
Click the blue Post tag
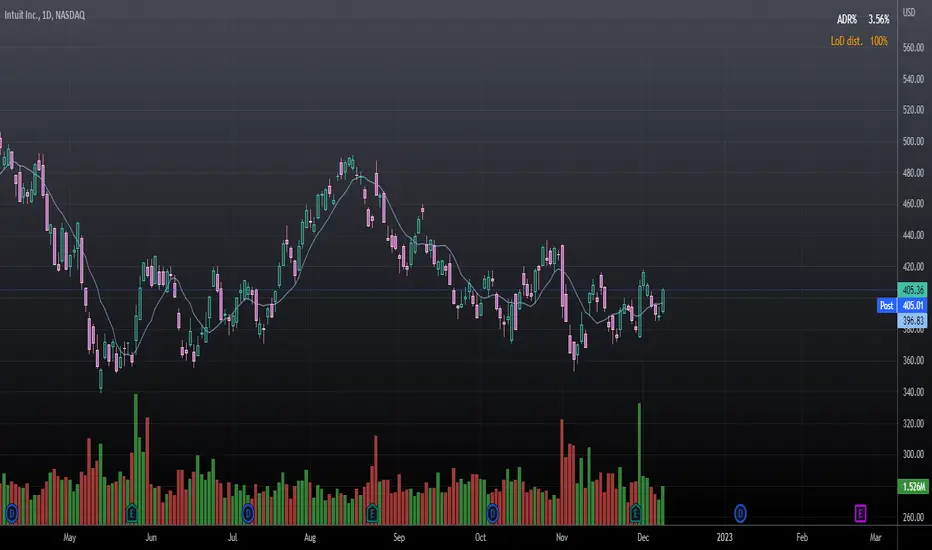tap(886, 306)
